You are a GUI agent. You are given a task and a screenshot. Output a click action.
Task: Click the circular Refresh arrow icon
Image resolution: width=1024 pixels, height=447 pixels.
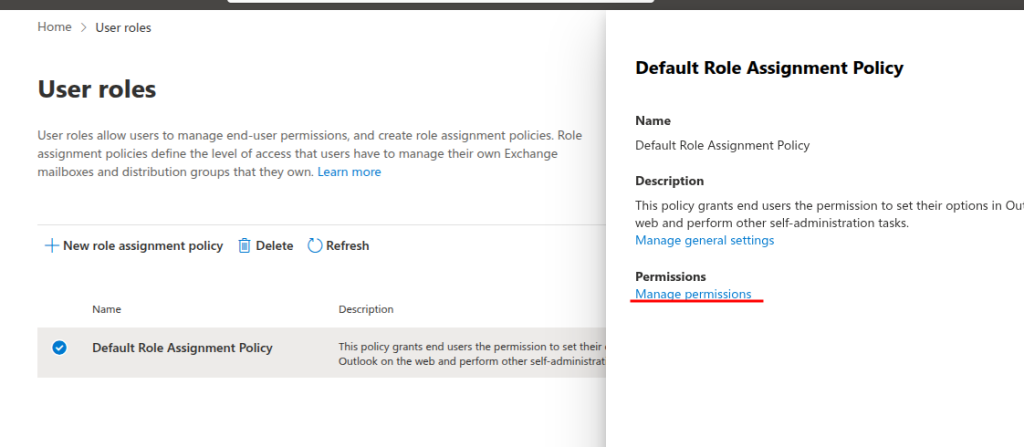[x=315, y=246]
